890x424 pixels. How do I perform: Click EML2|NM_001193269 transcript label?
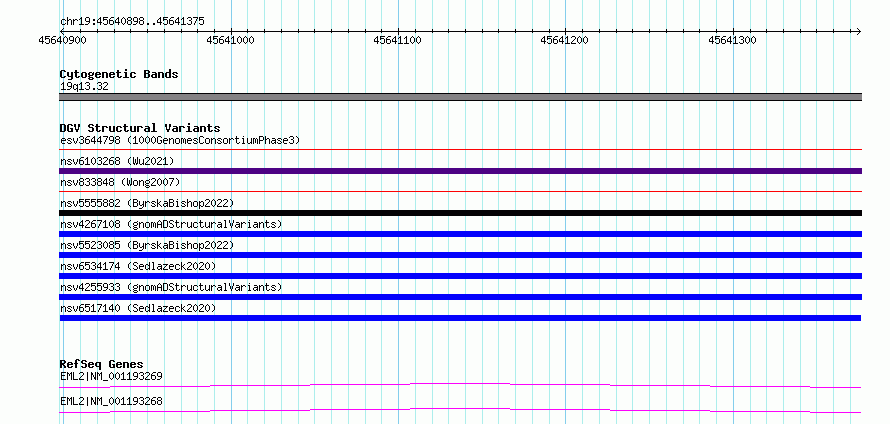pyautogui.click(x=111, y=376)
